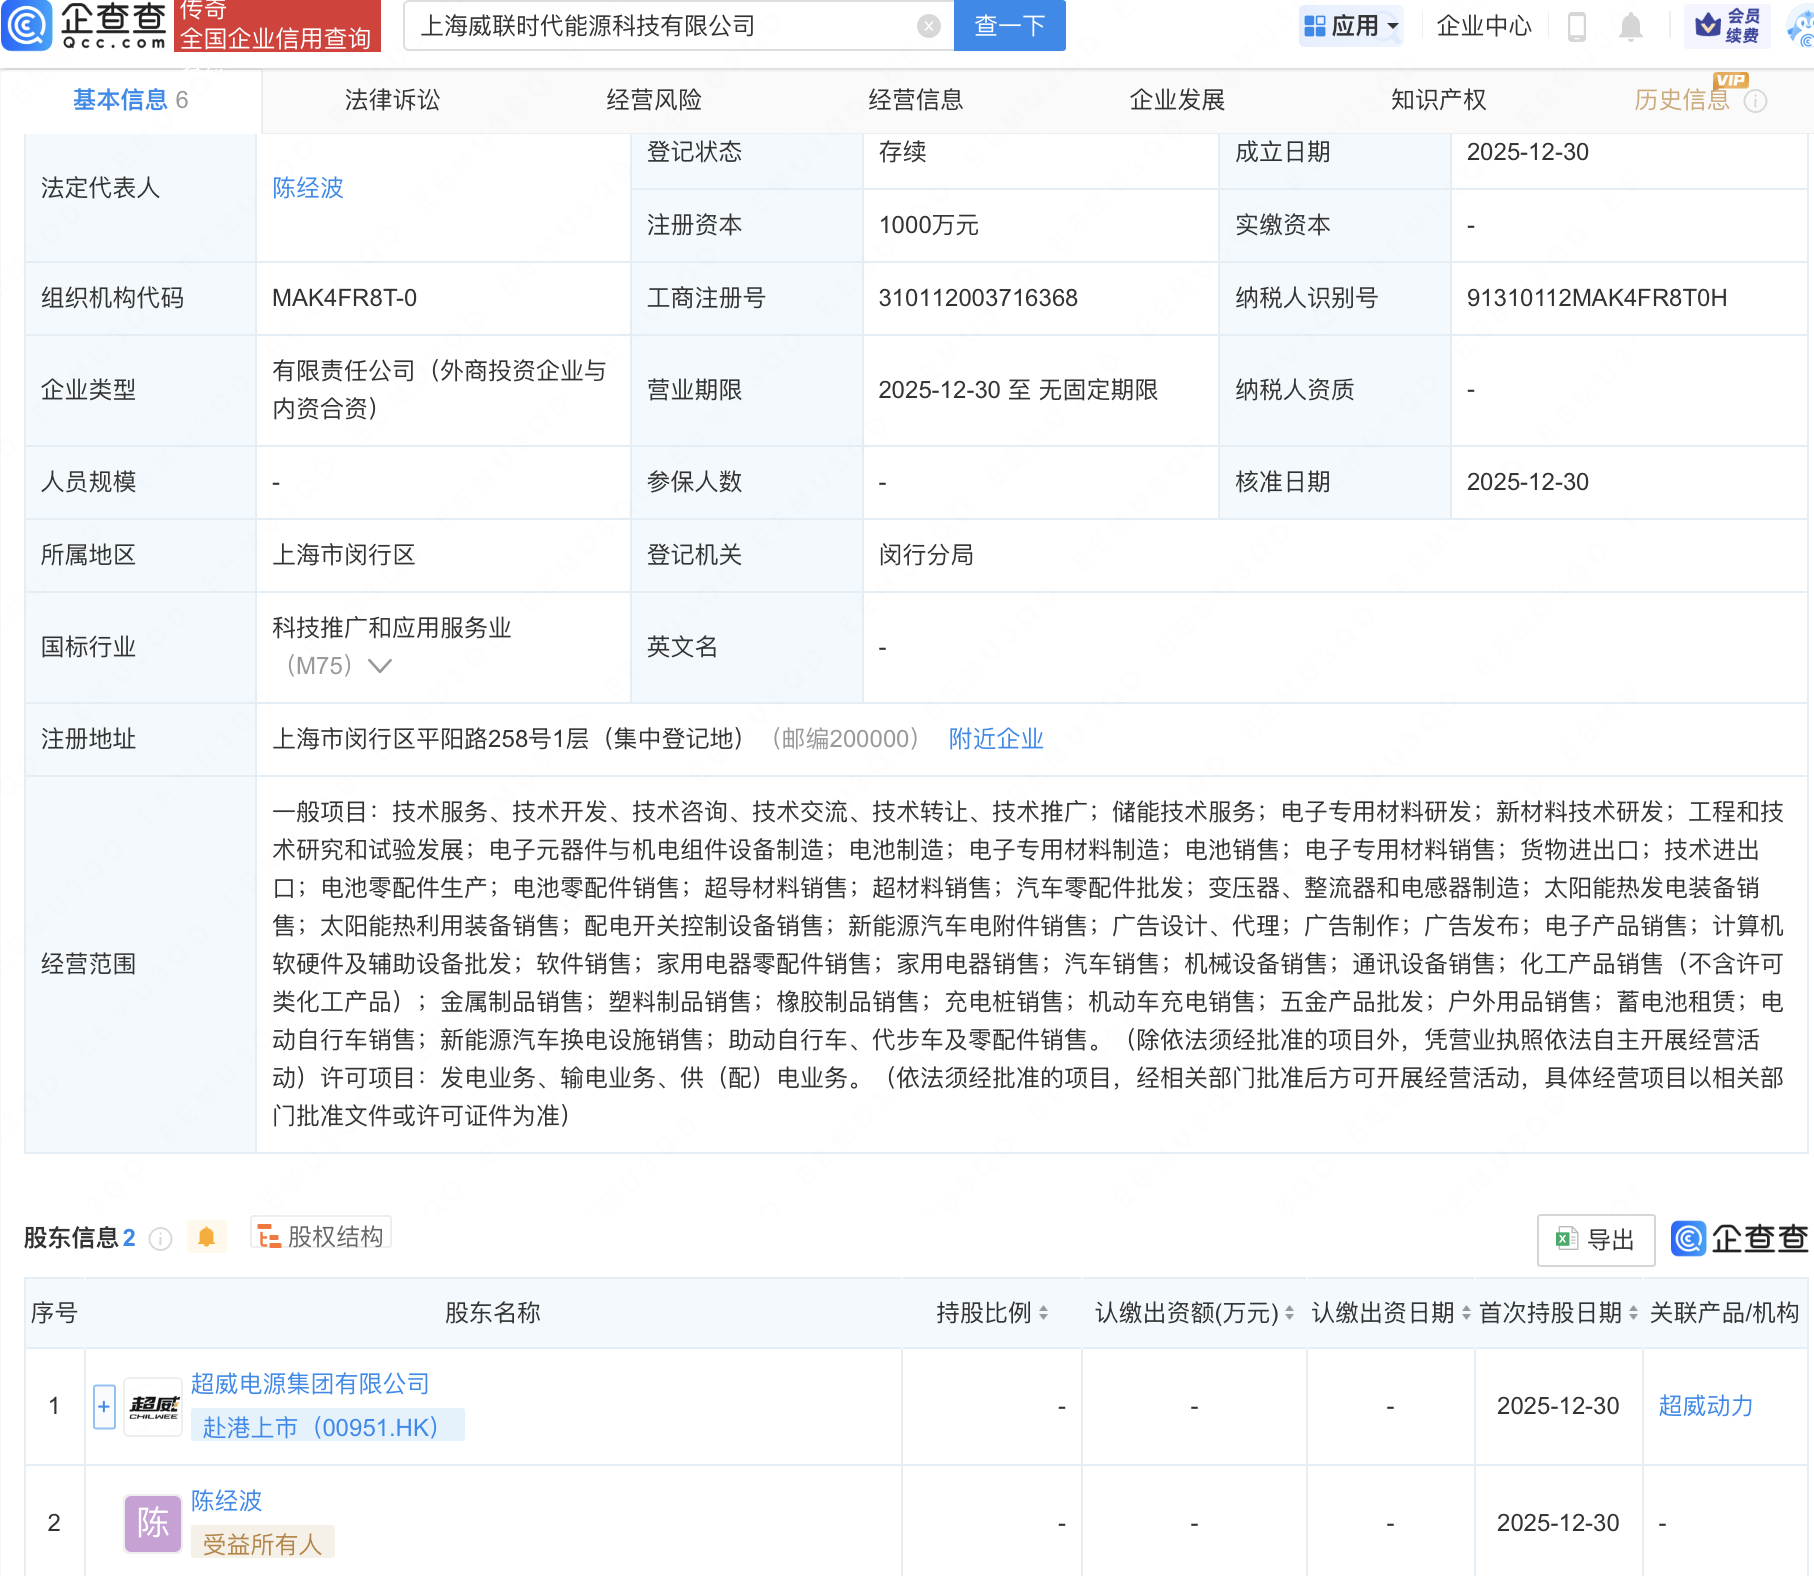This screenshot has height=1576, width=1814.
Task: Switch to the Intellectual Property tab
Action: pos(1438,100)
